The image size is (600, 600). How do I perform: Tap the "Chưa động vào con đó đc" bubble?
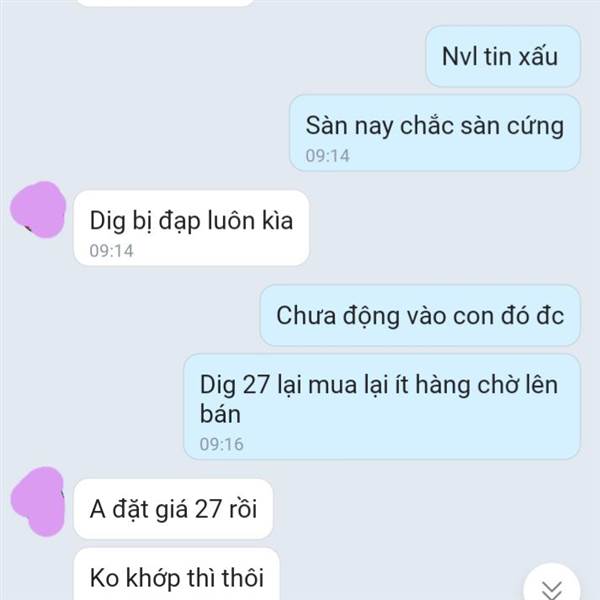[x=420, y=316]
